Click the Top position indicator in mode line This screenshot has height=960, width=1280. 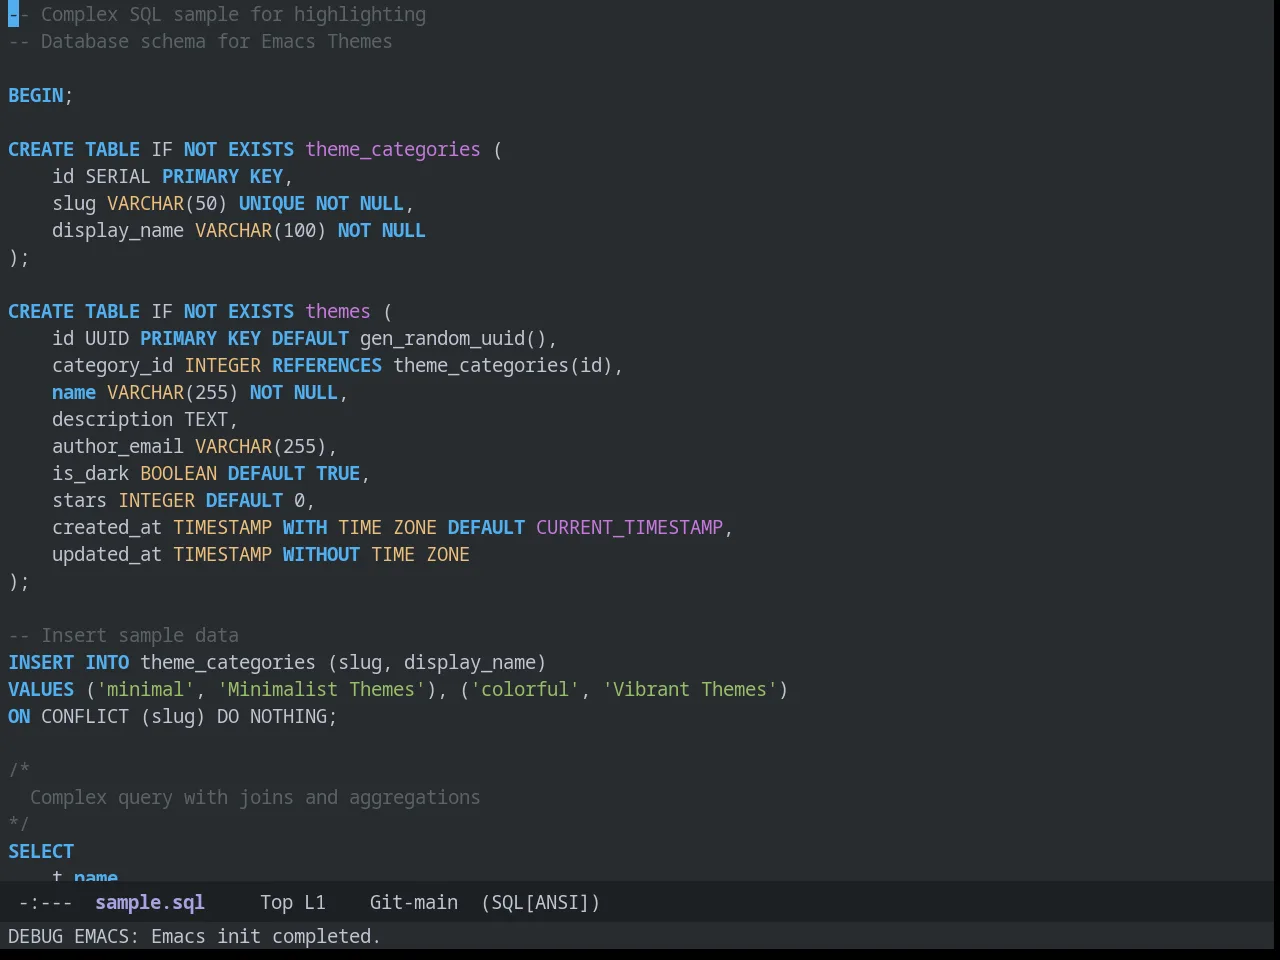click(277, 902)
